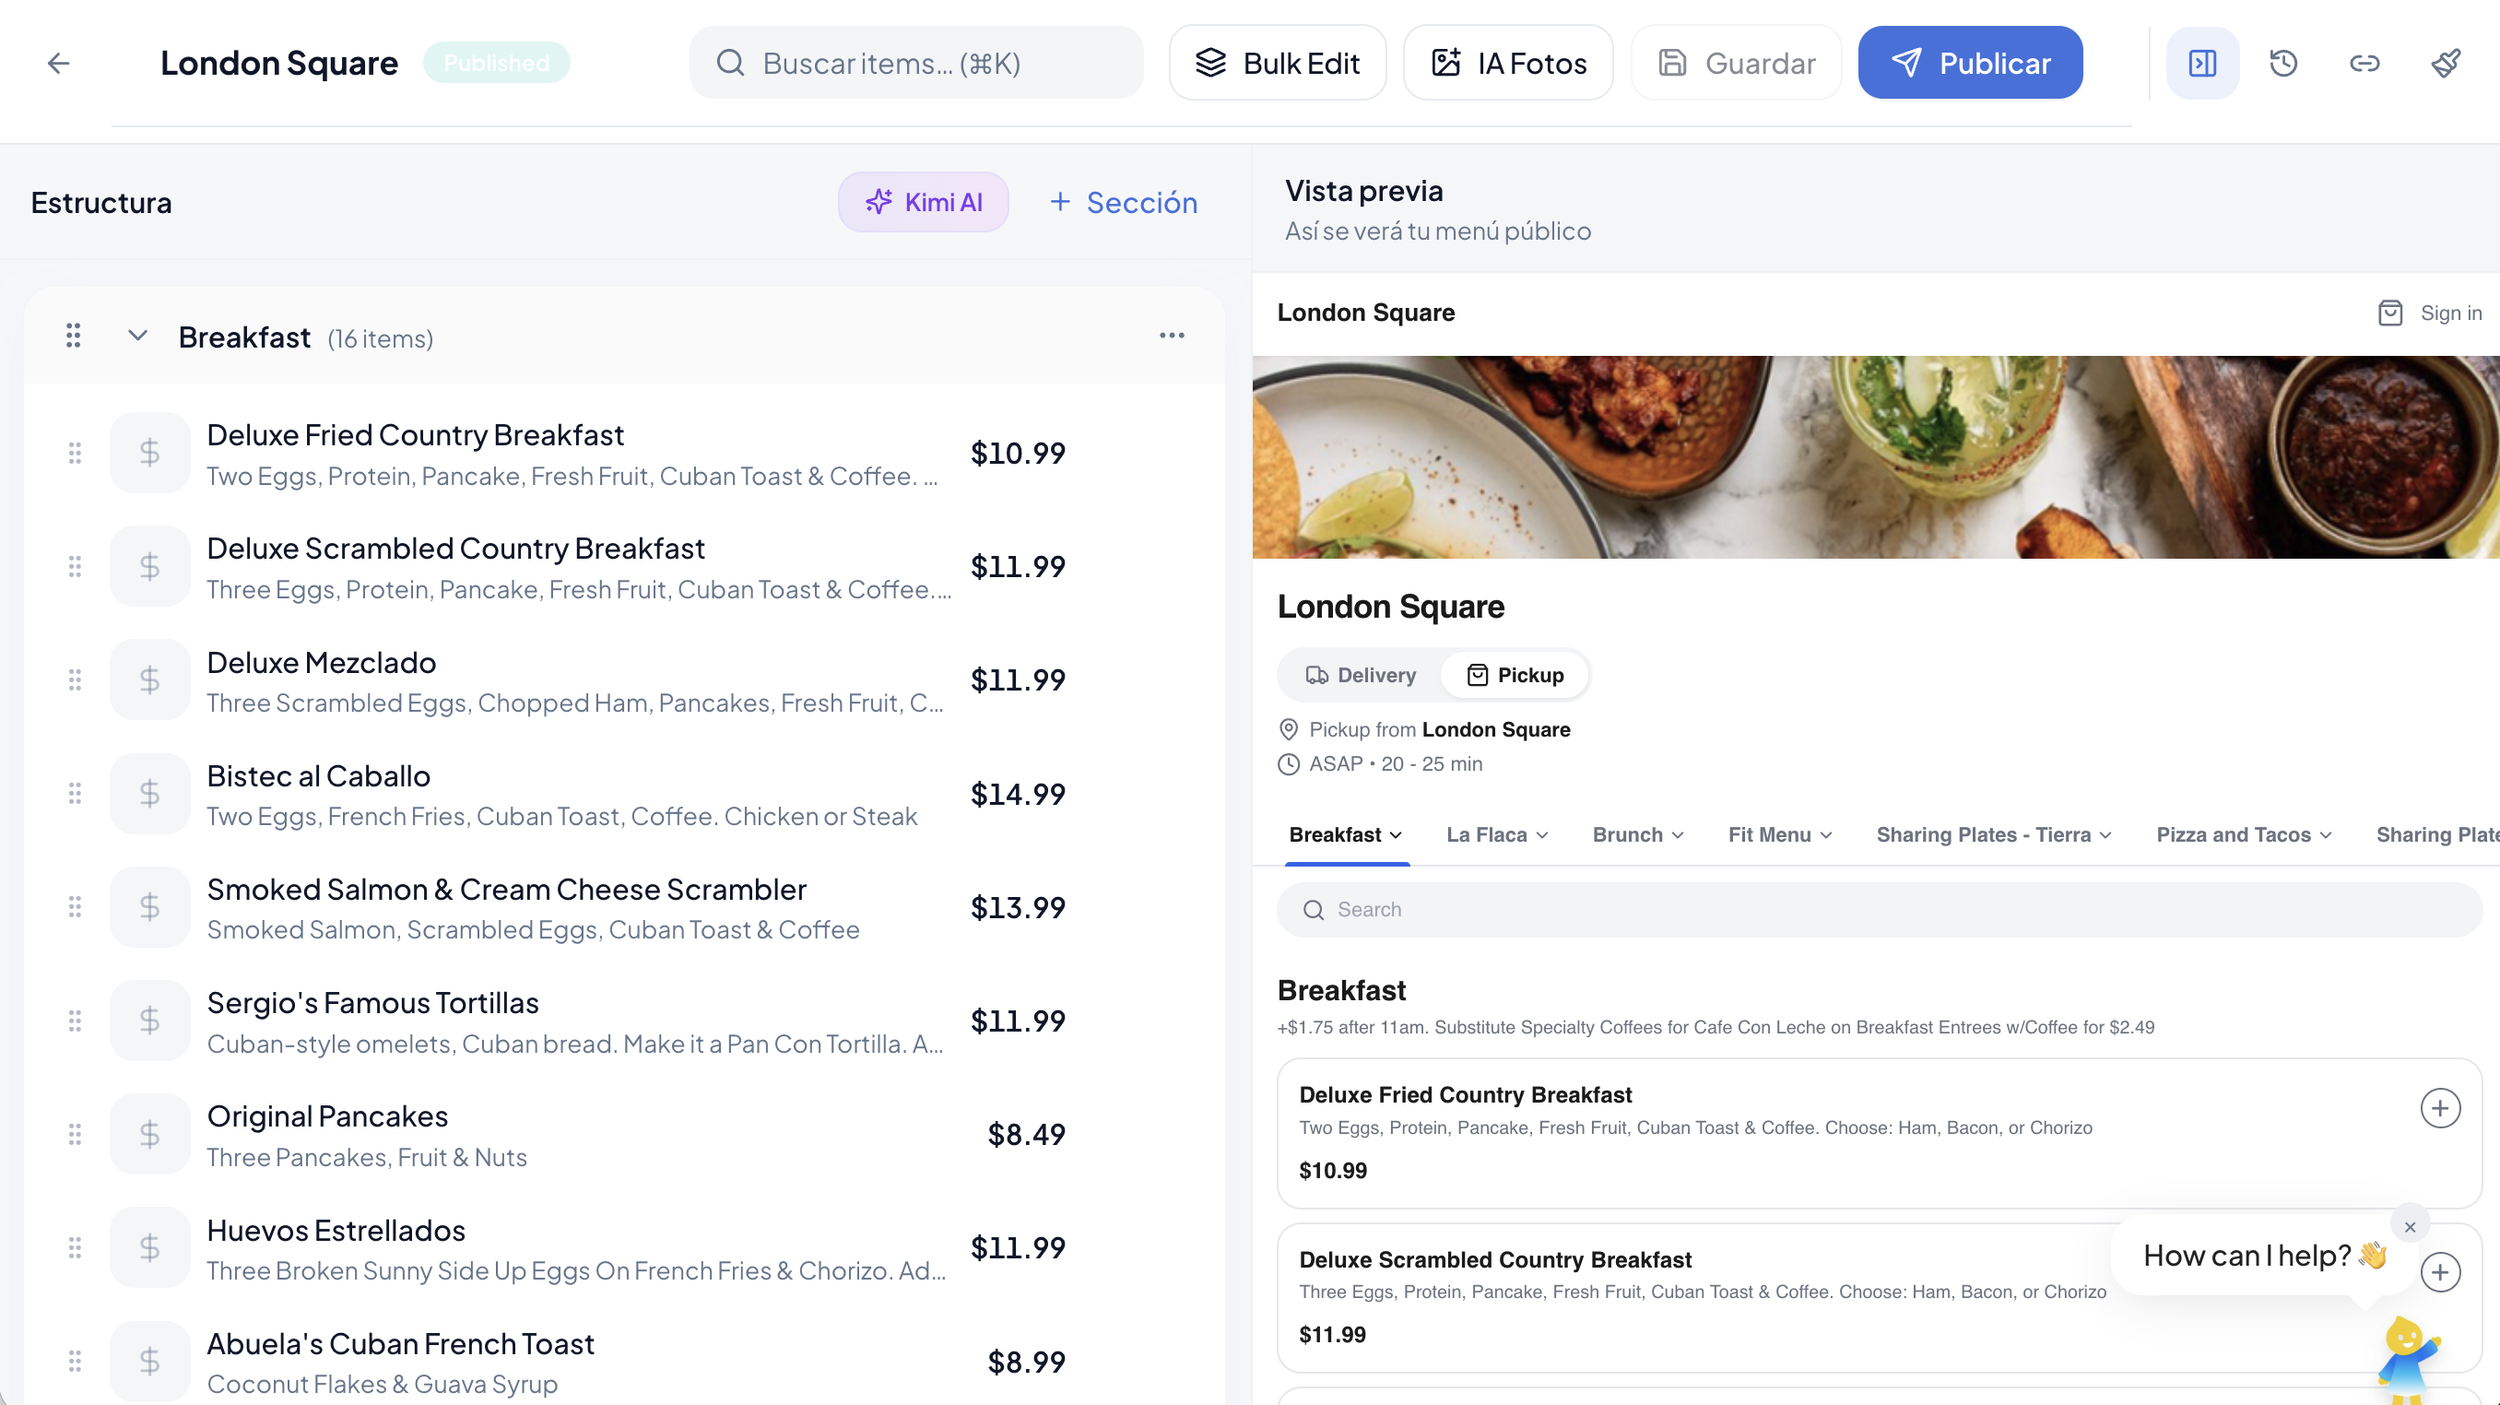Dismiss the 'How can I help?' bubble
This screenshot has height=1405, width=2500.
[x=2410, y=1227]
